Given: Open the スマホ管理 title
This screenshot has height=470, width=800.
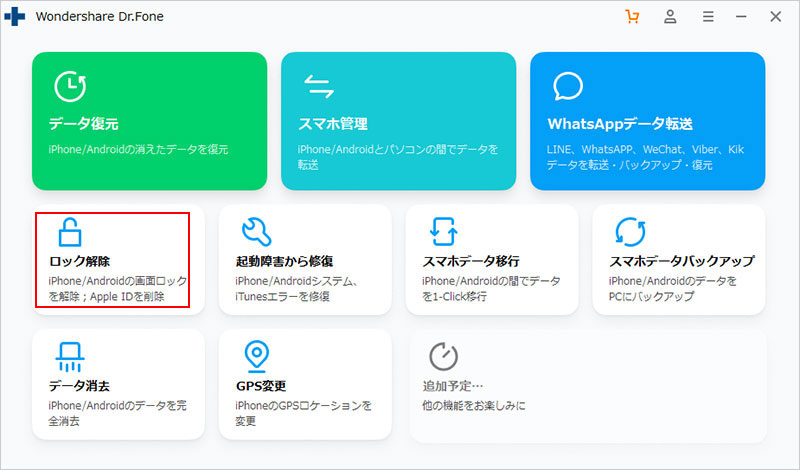Looking at the screenshot, I should (x=333, y=124).
